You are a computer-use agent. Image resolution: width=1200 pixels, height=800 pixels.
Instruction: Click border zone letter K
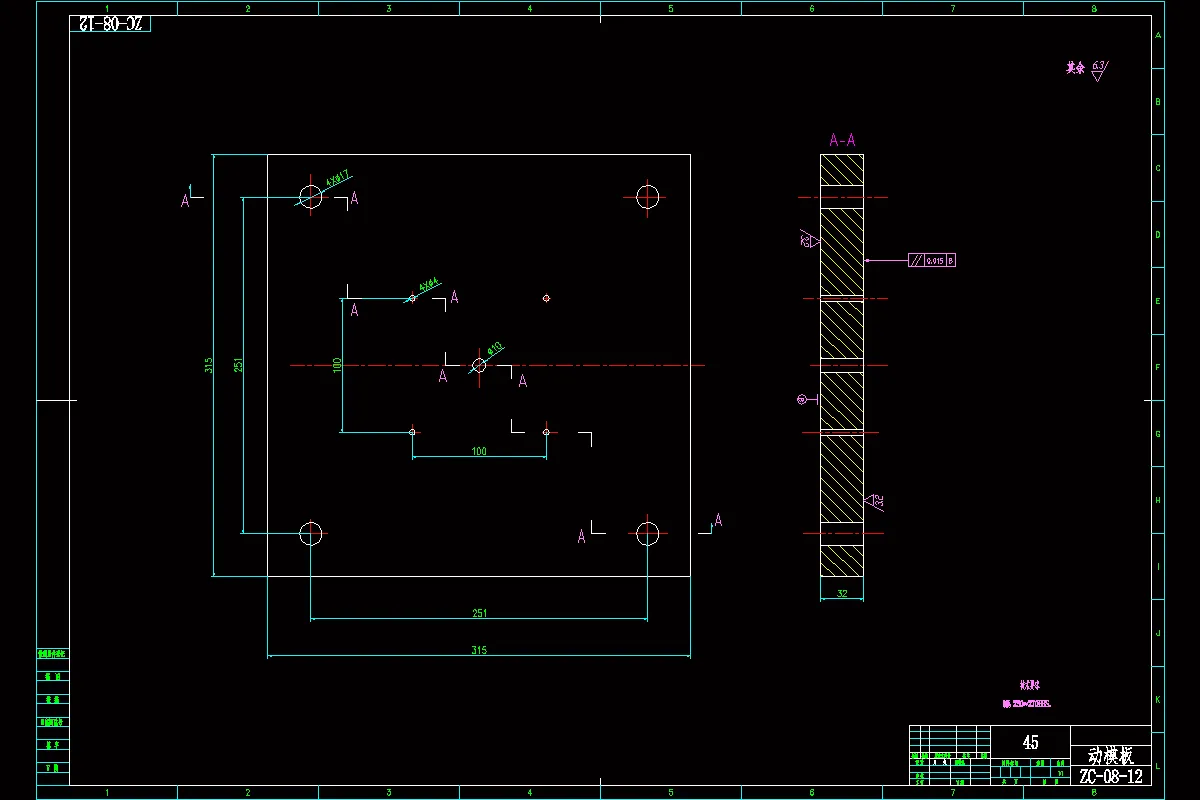1158,700
